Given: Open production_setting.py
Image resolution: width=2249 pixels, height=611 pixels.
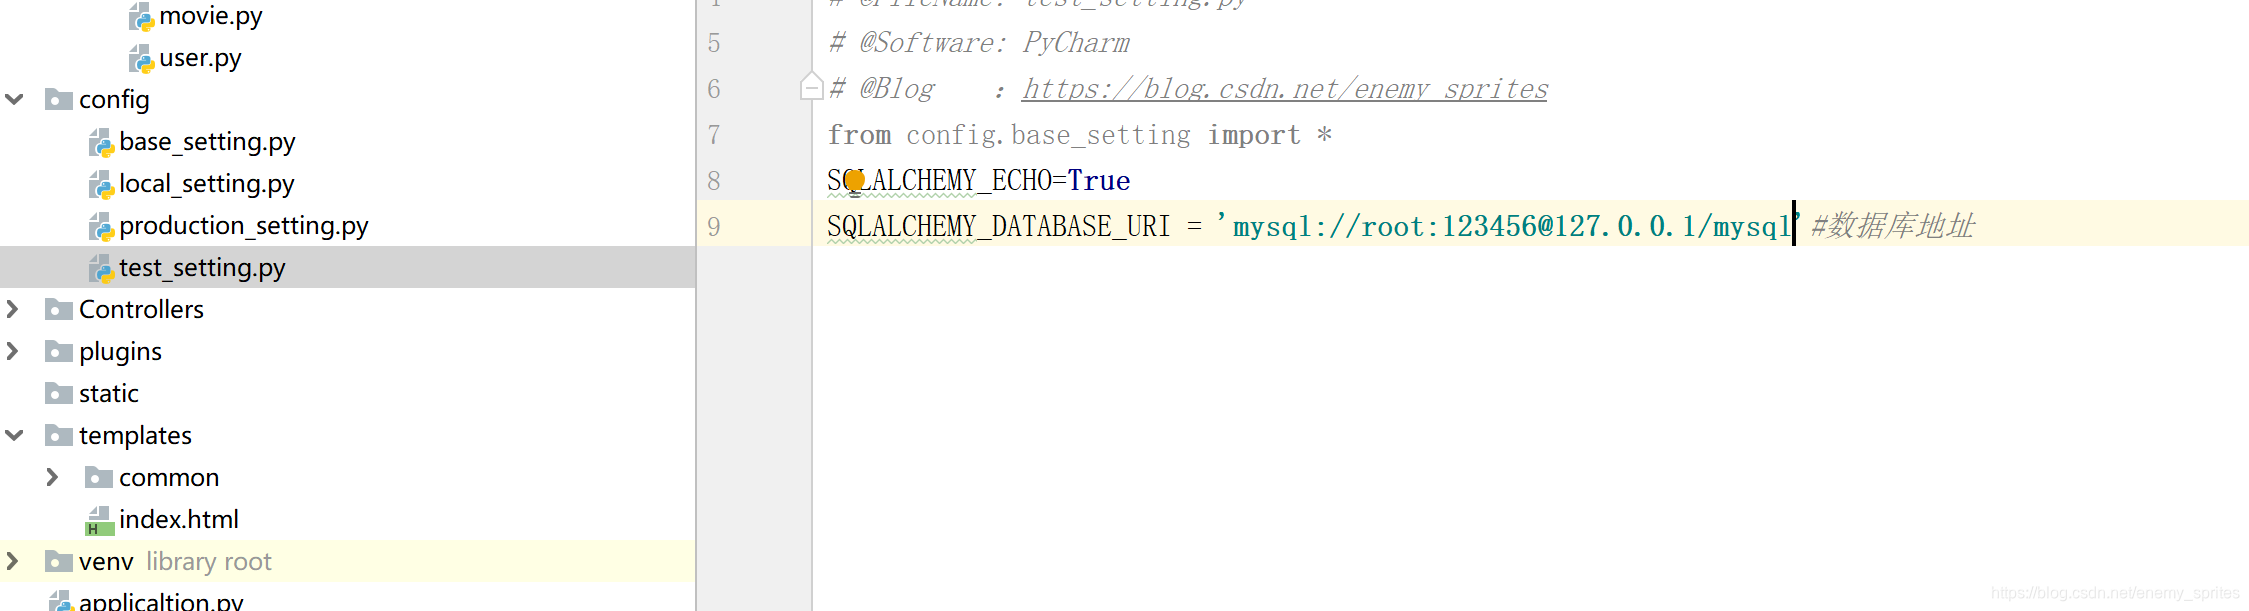Looking at the screenshot, I should [x=243, y=226].
